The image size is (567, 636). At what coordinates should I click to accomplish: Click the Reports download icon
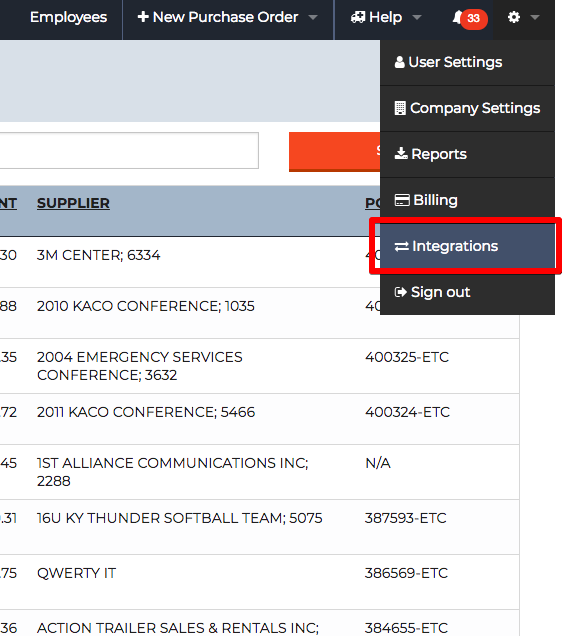click(401, 153)
